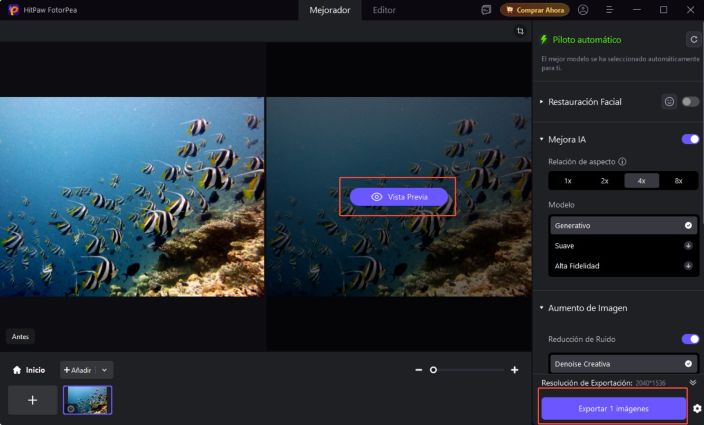This screenshot has height=425, width=704.
Task: Click Exportar 1 imágenes button
Action: coord(613,408)
